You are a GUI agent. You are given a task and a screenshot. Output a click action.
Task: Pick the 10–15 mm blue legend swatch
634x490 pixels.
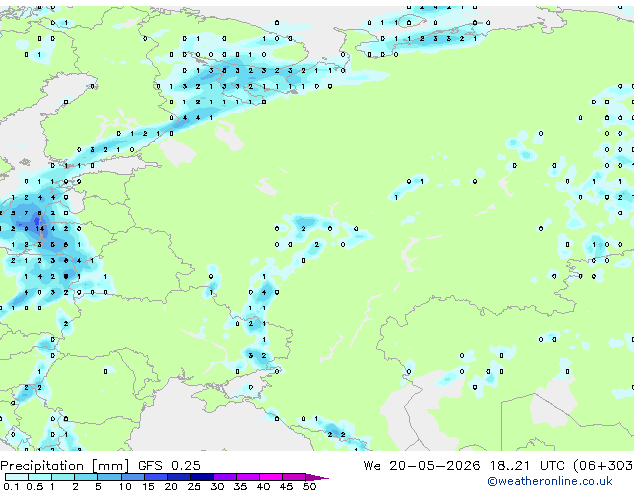[133, 477]
